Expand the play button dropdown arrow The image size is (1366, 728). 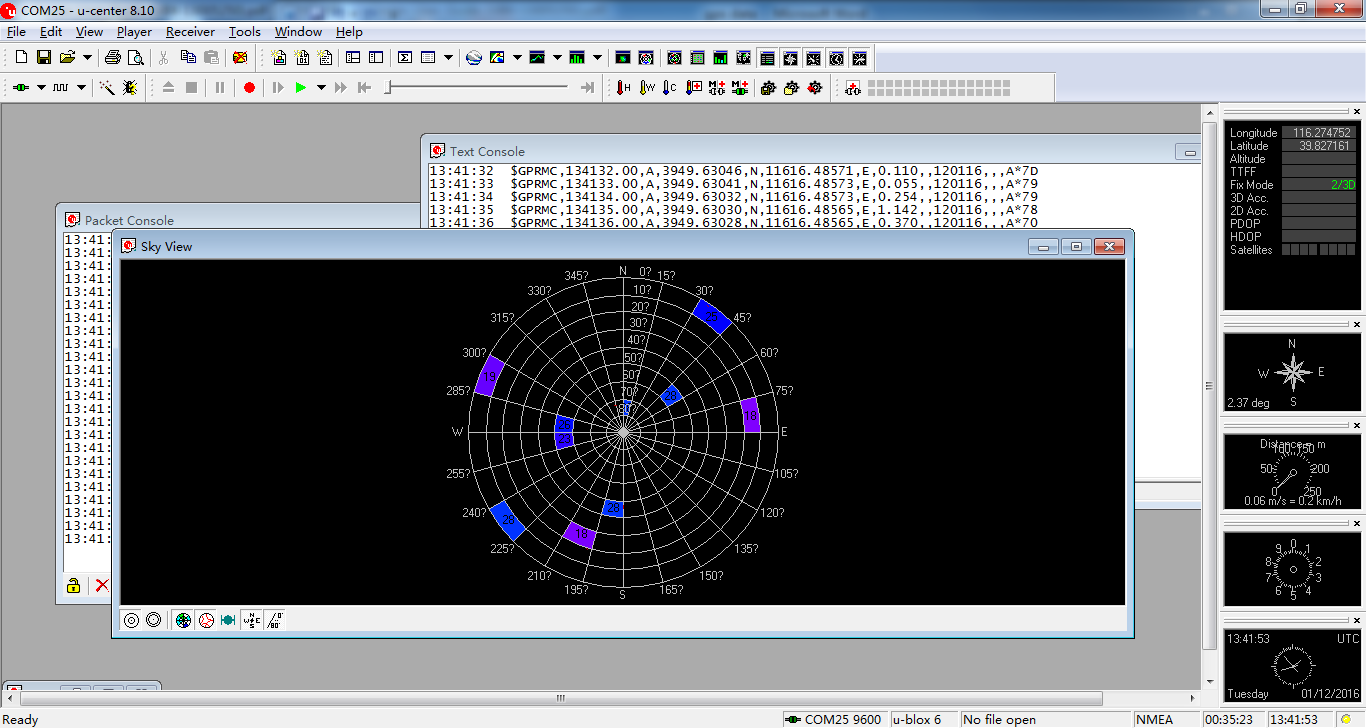click(321, 88)
